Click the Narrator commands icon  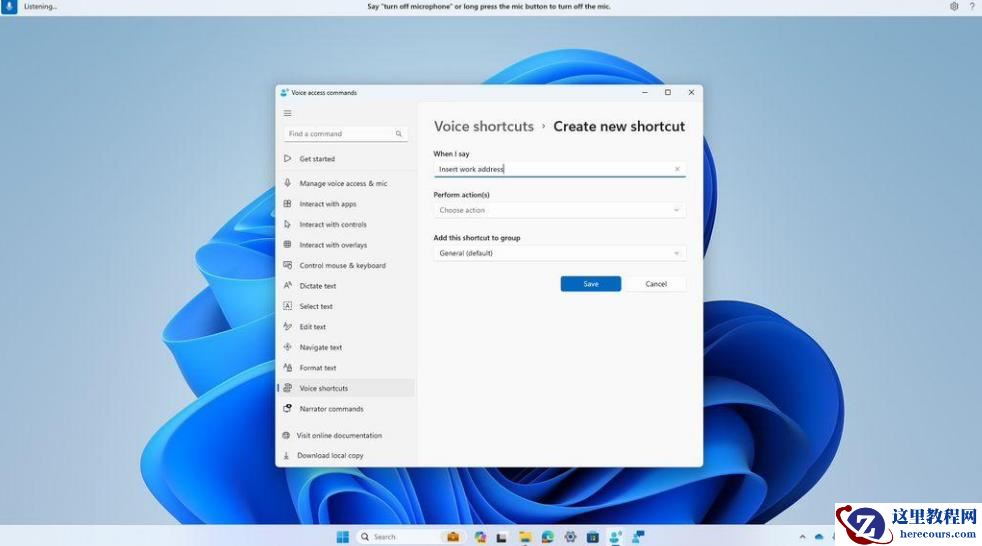click(287, 408)
